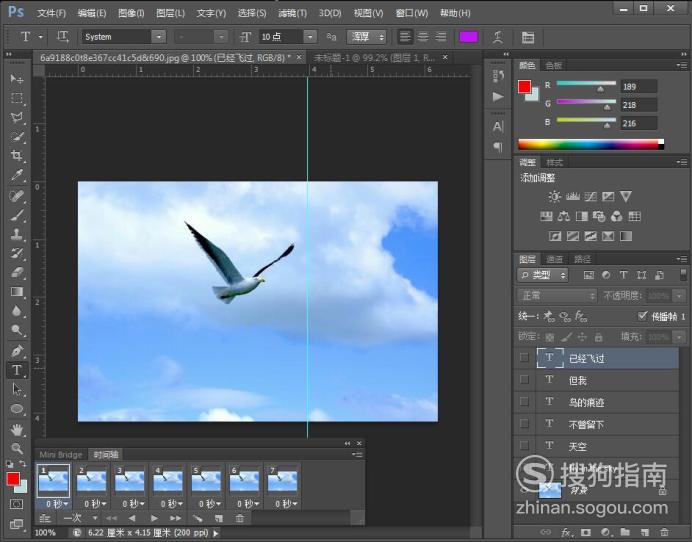Select the Horizontal Type tool
Image resolution: width=692 pixels, height=542 pixels.
[x=17, y=370]
